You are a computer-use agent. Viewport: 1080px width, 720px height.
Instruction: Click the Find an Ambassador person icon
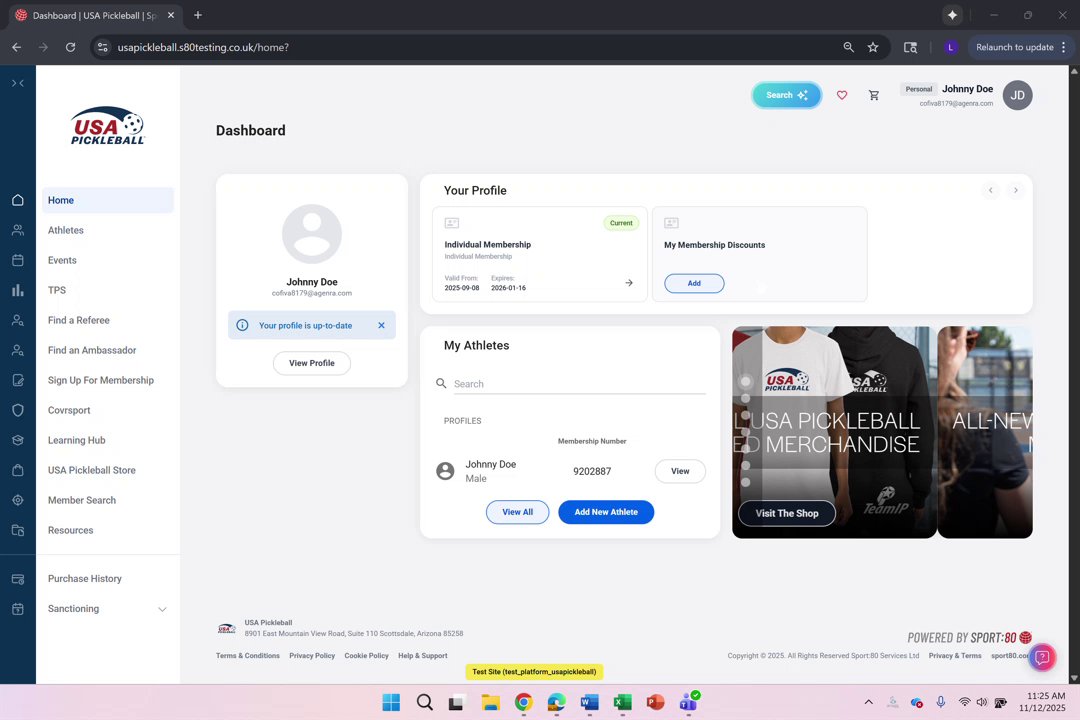point(18,350)
